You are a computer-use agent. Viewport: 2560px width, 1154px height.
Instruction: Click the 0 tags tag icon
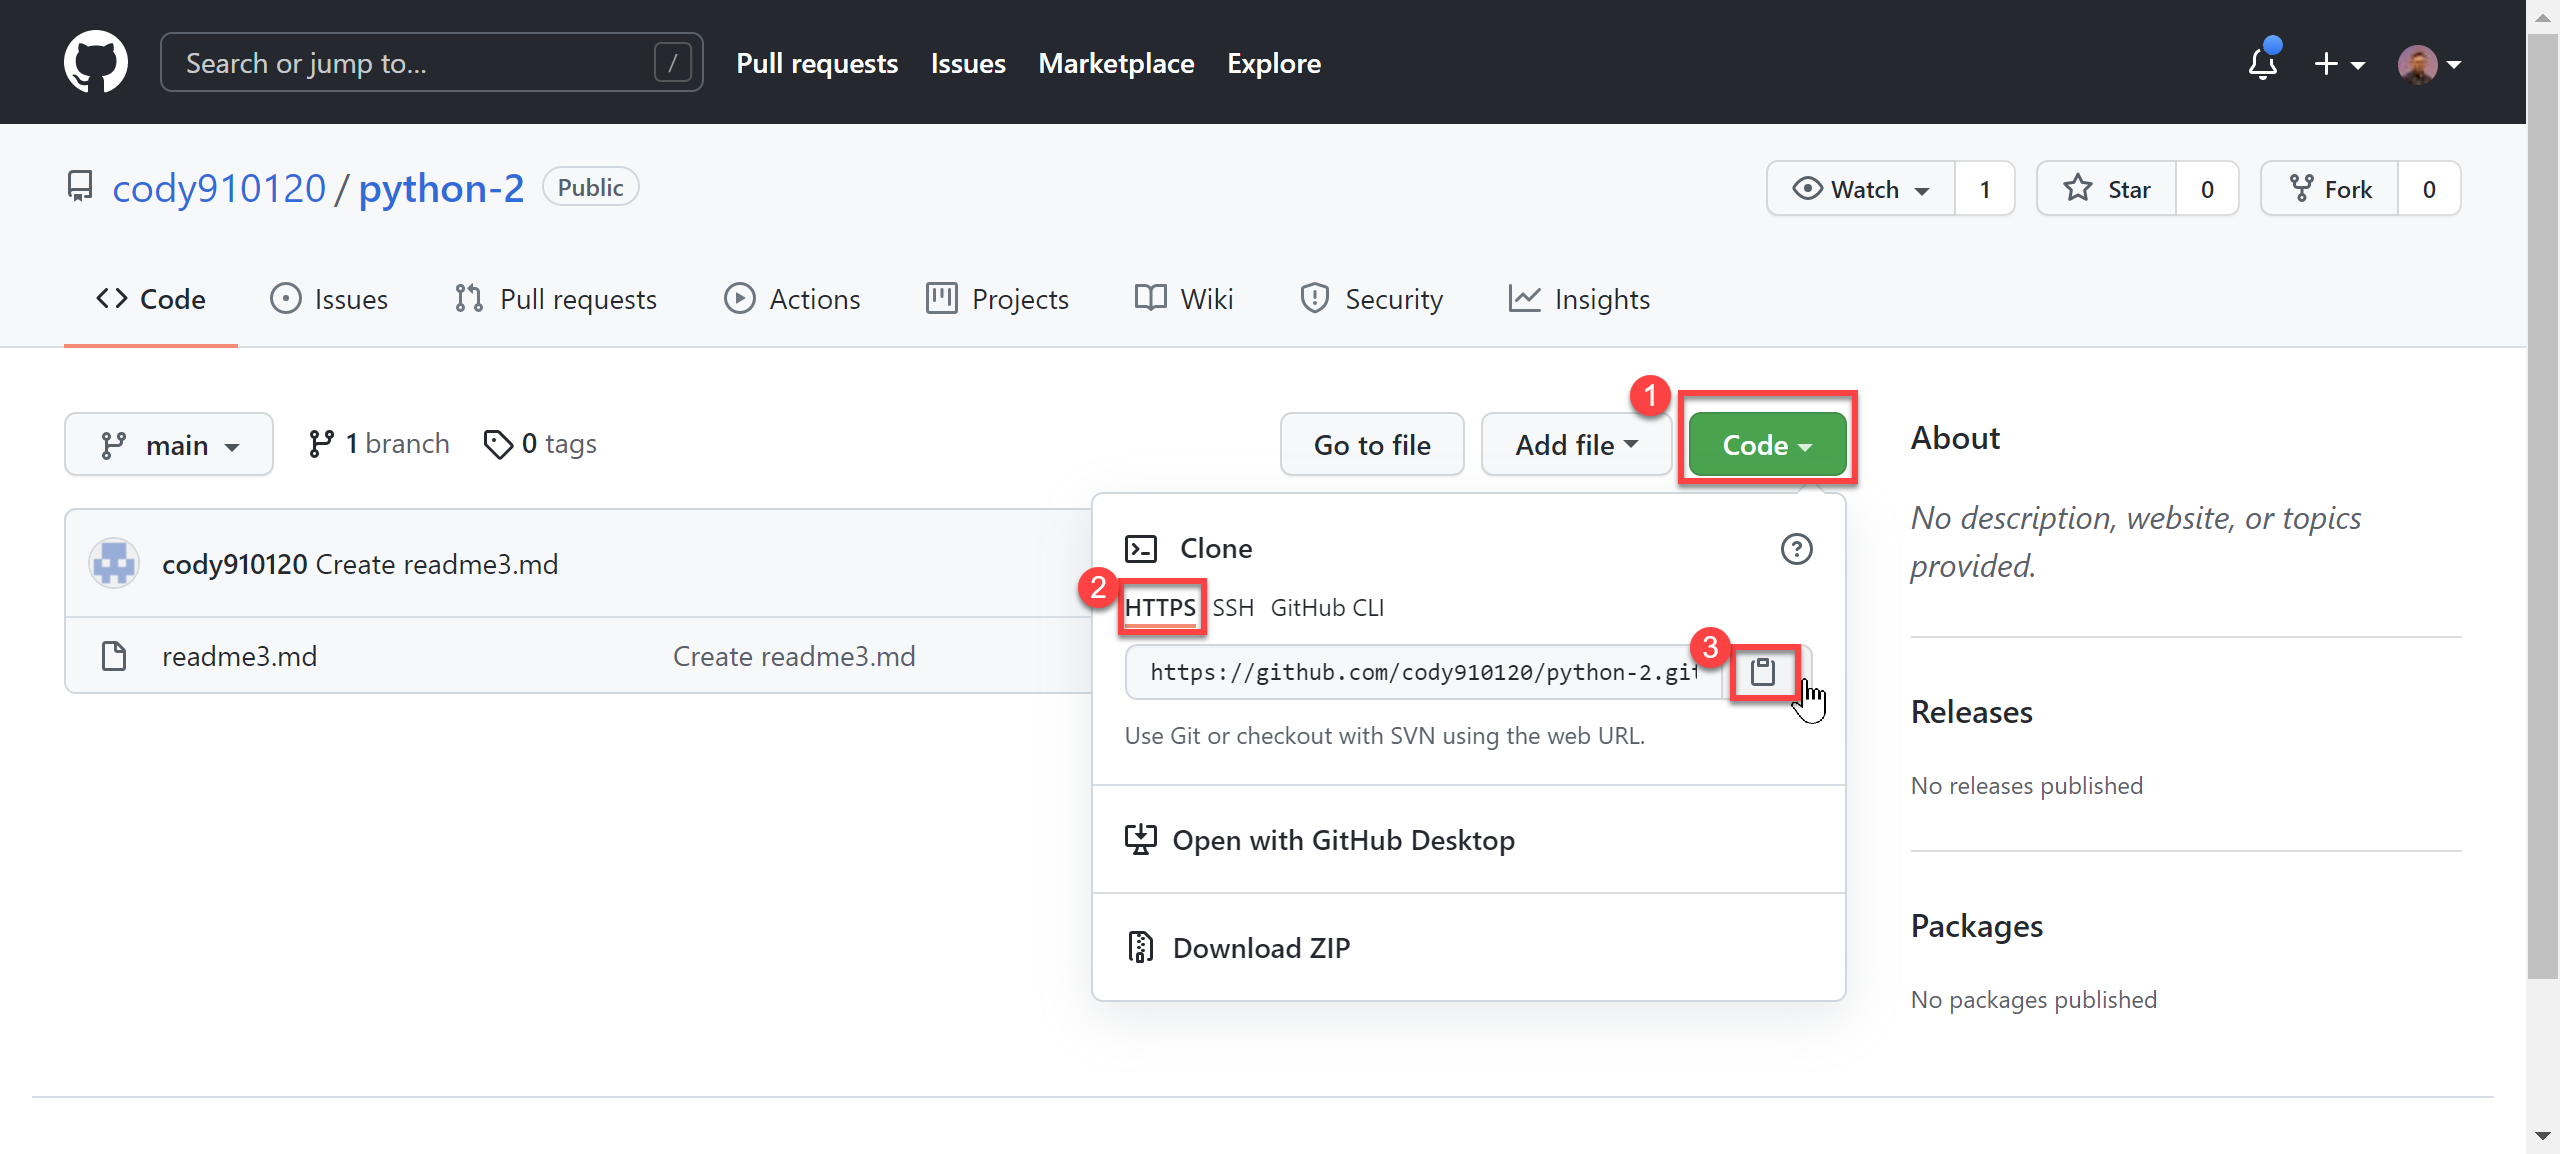point(498,444)
